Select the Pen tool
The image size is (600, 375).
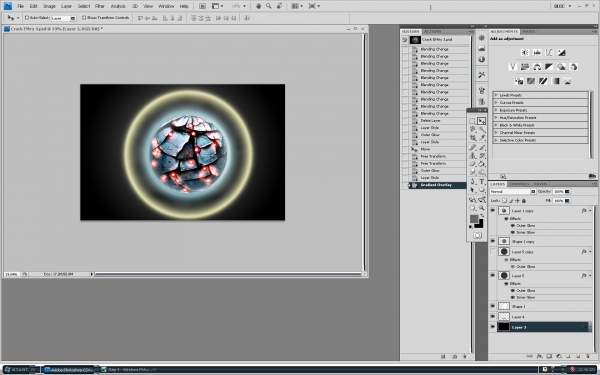pos(473,182)
